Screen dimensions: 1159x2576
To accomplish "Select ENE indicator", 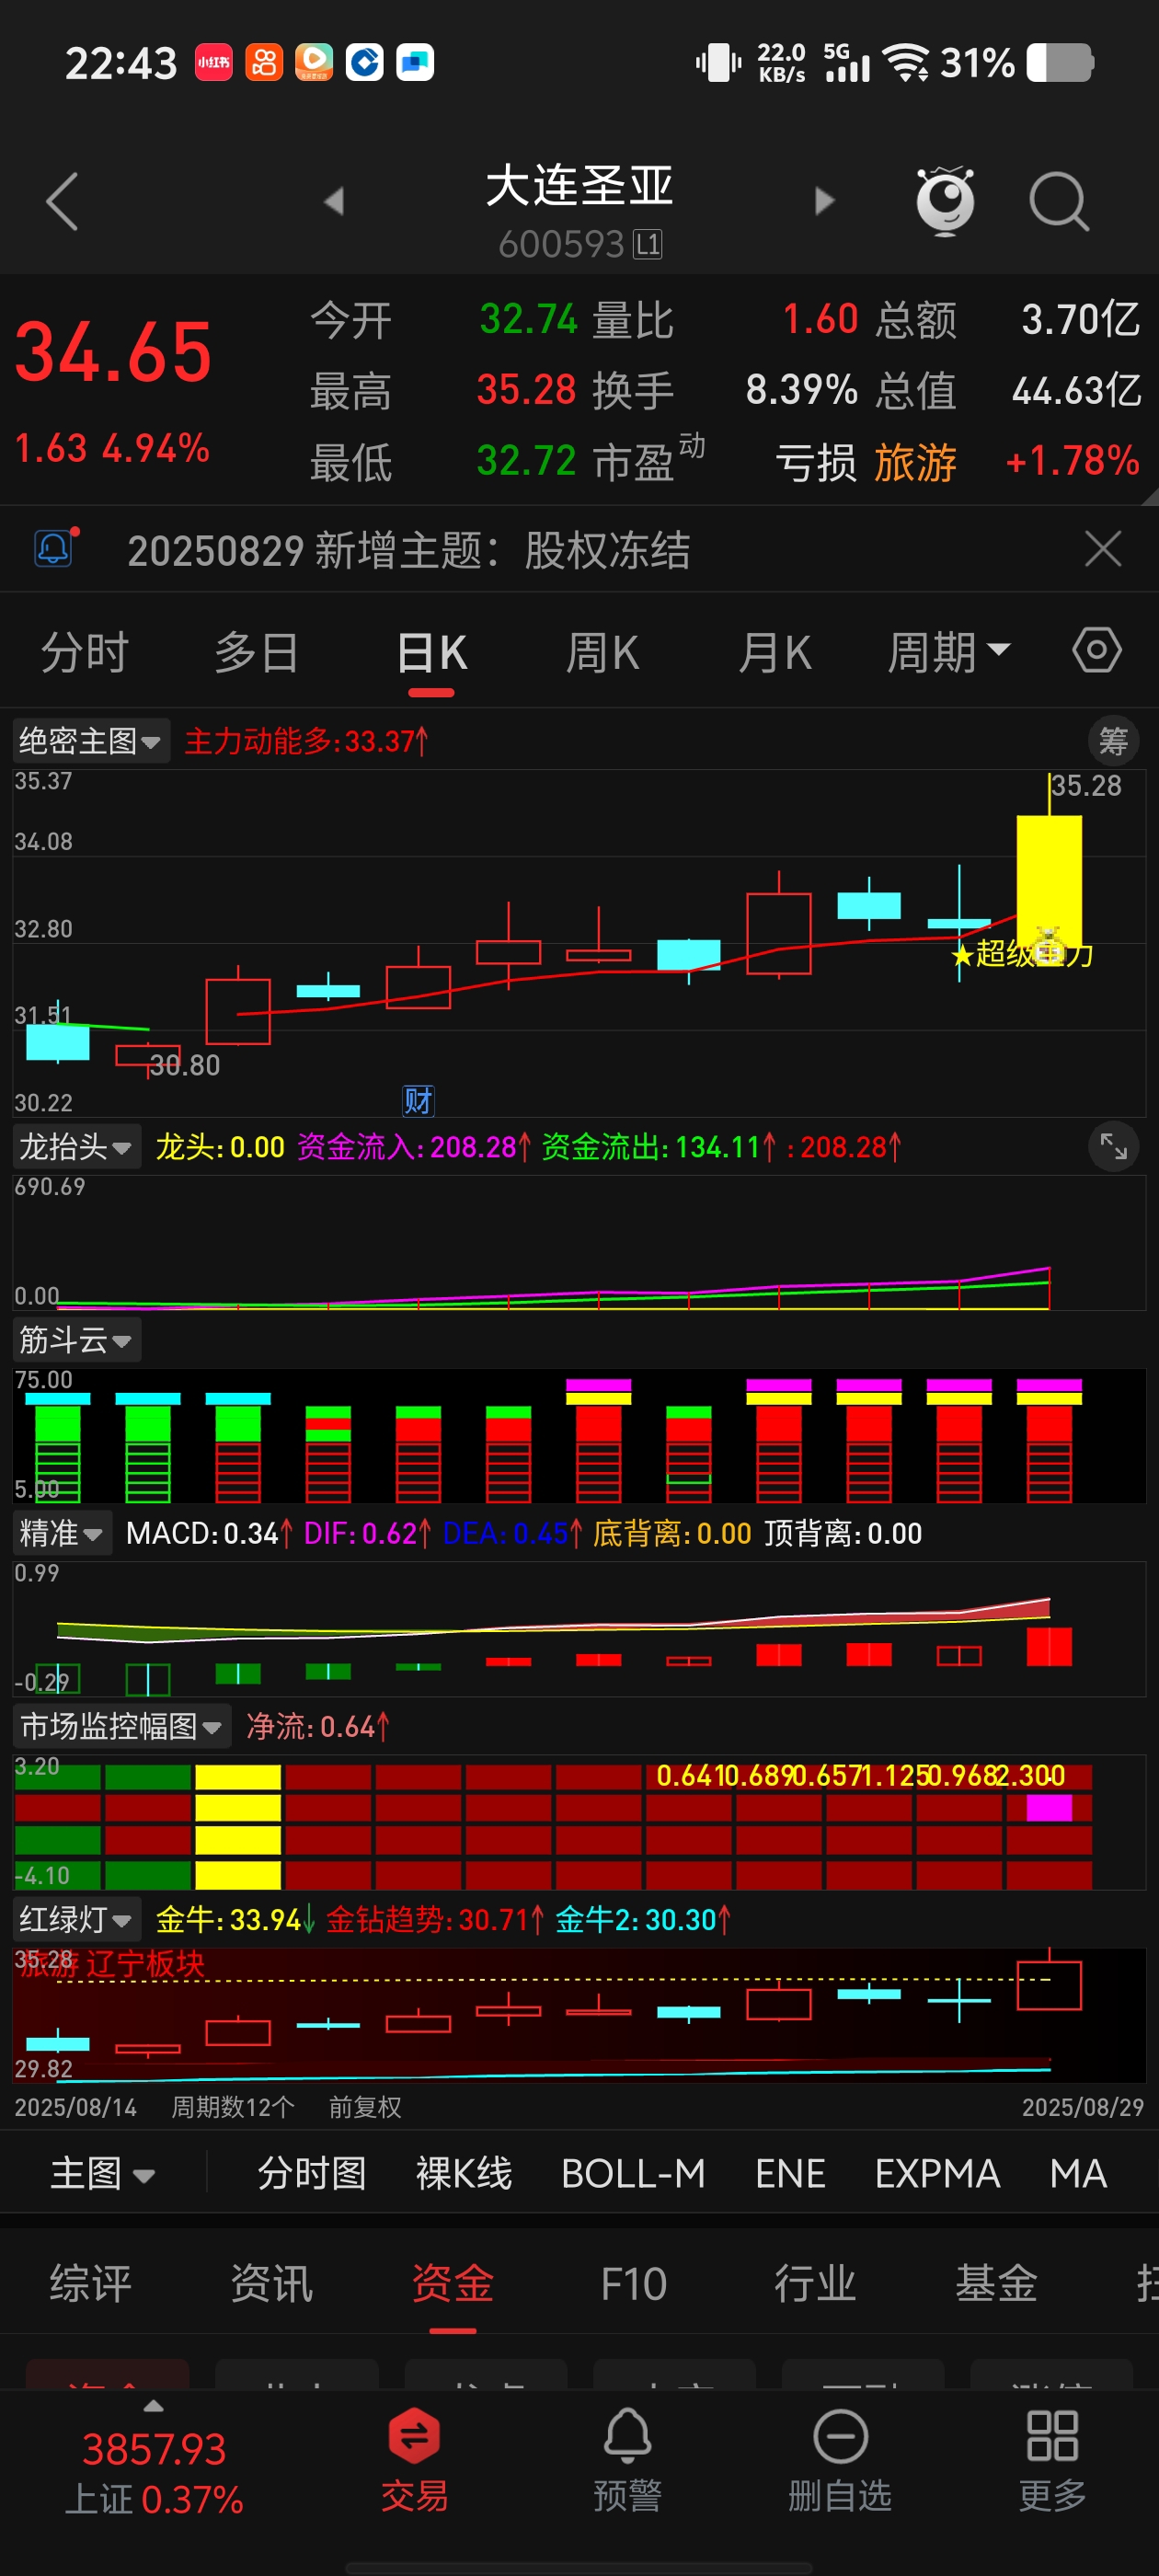I will pos(790,2173).
